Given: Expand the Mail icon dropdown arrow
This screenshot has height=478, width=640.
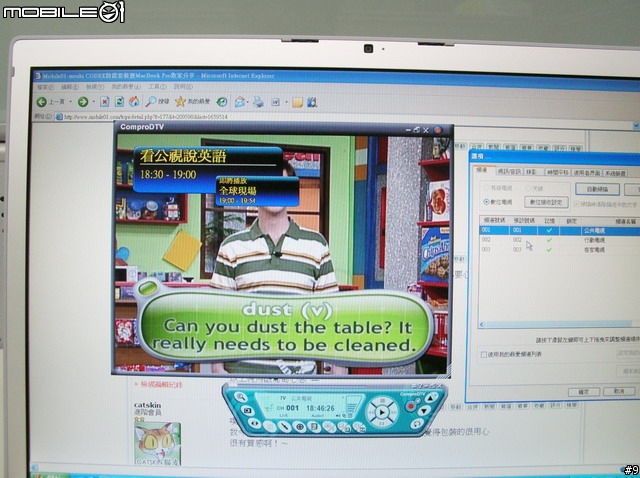Looking at the screenshot, I should [x=248, y=102].
